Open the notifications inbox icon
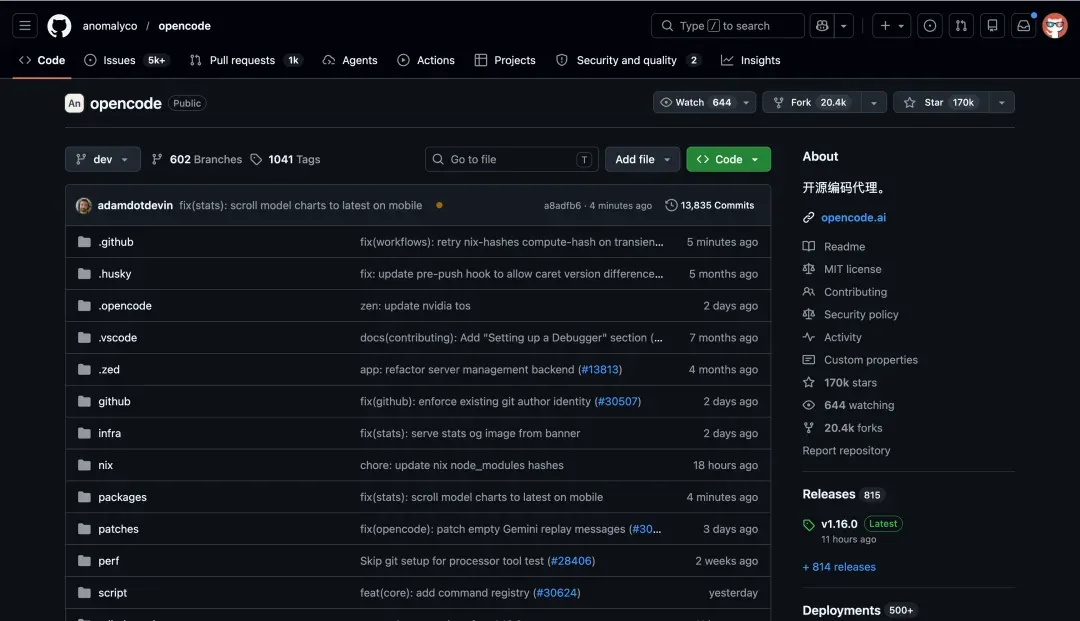1080x621 pixels. coord(1024,26)
